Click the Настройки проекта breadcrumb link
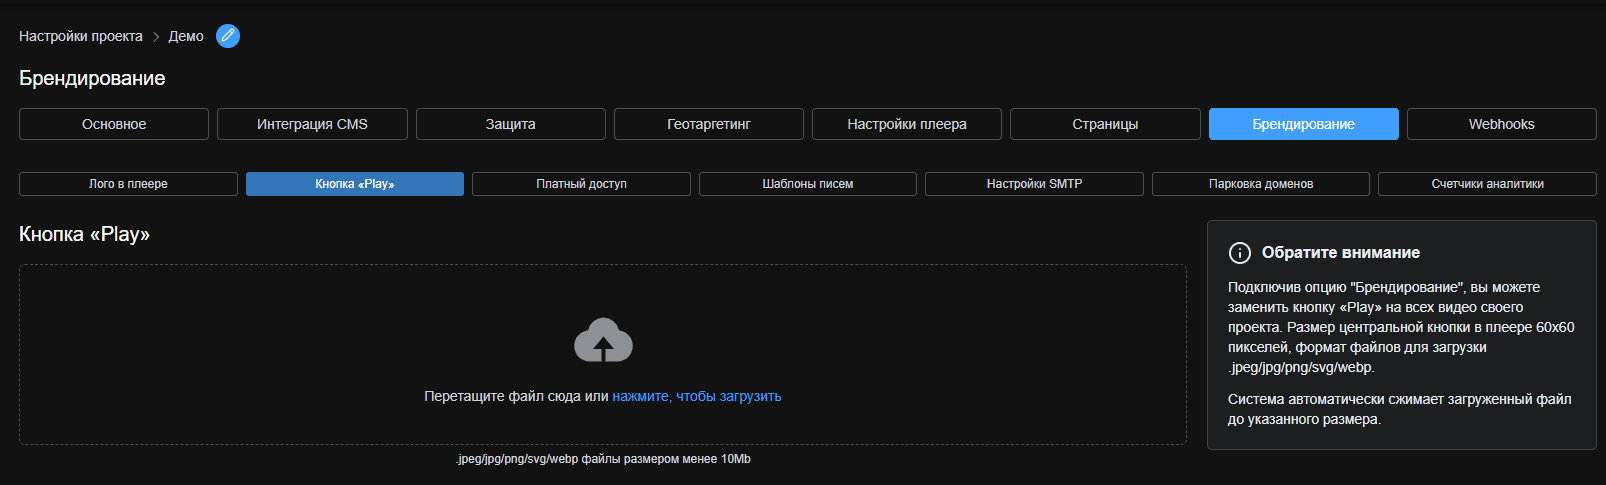 pyautogui.click(x=81, y=36)
